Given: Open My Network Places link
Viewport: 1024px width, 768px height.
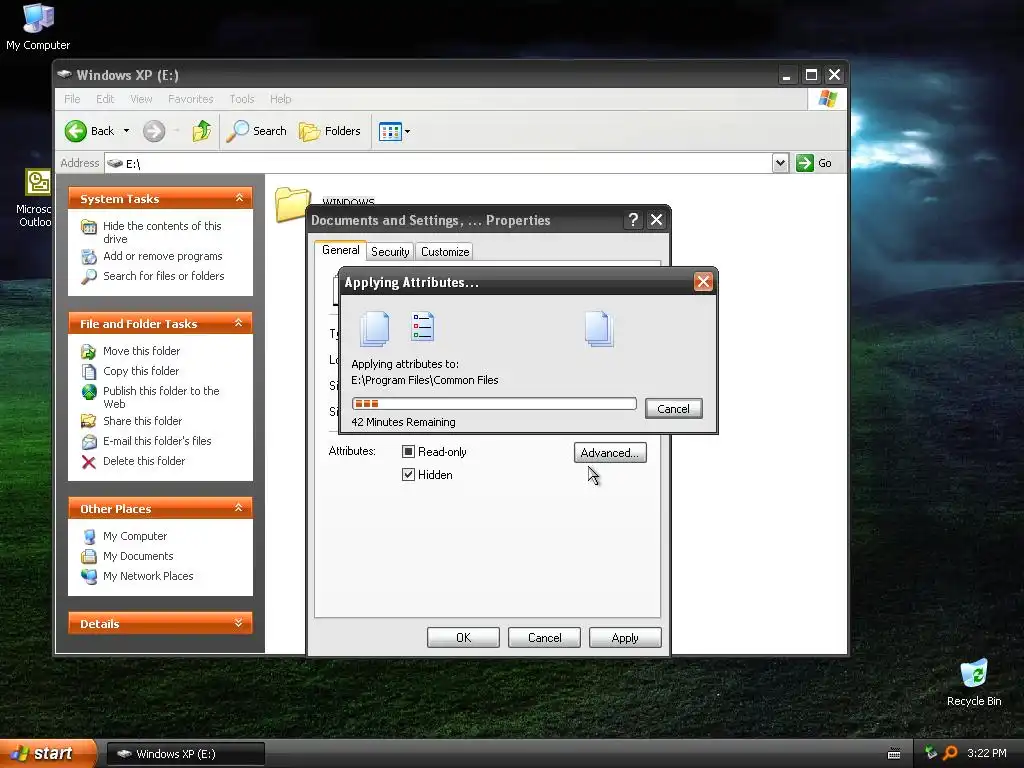Looking at the screenshot, I should [148, 576].
